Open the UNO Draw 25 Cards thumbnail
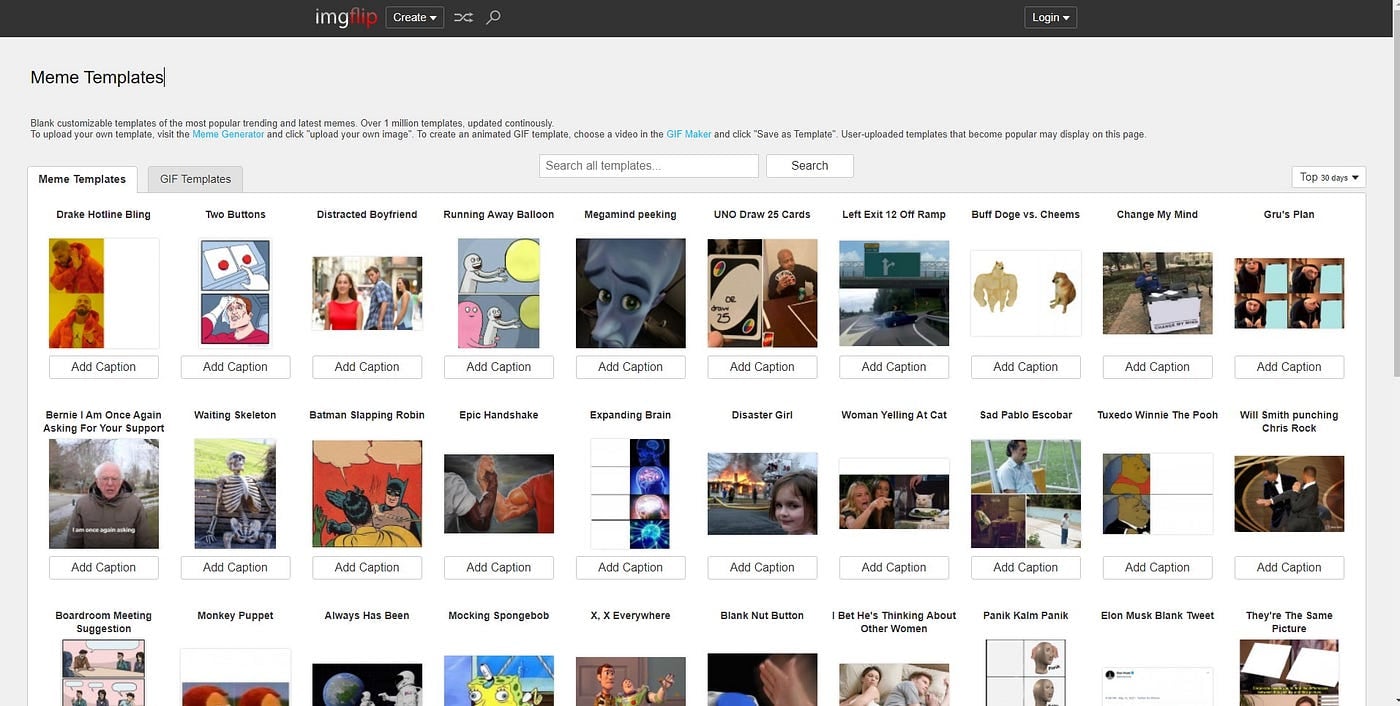 [x=762, y=293]
